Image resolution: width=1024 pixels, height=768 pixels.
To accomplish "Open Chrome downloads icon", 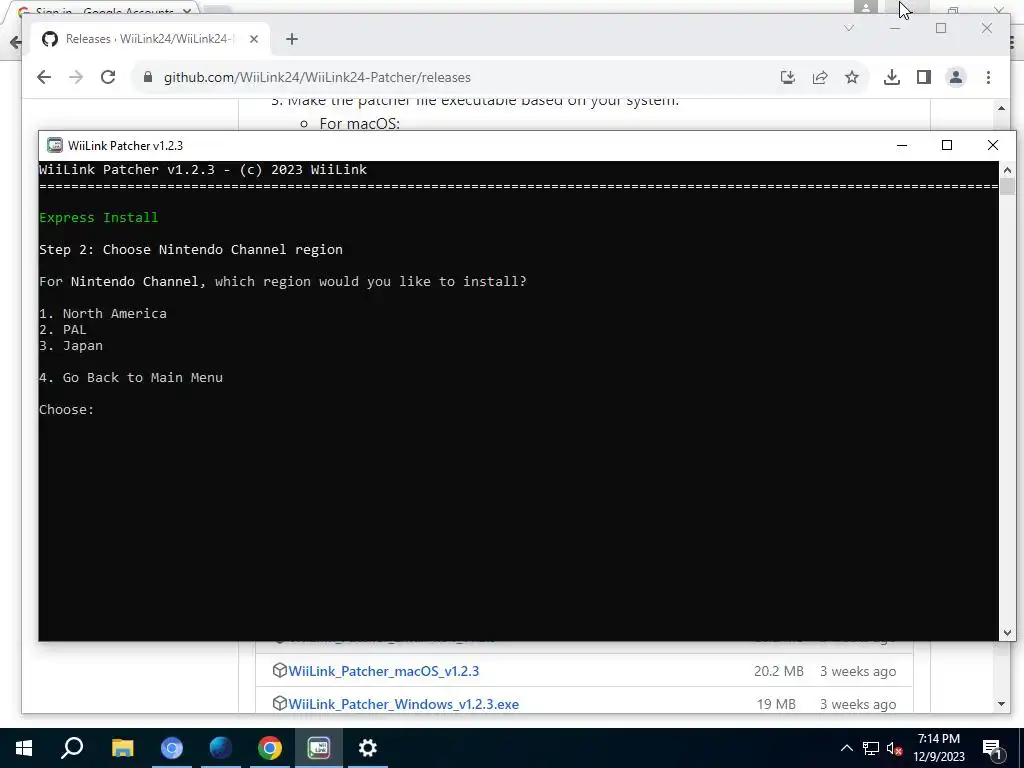I will point(891,77).
